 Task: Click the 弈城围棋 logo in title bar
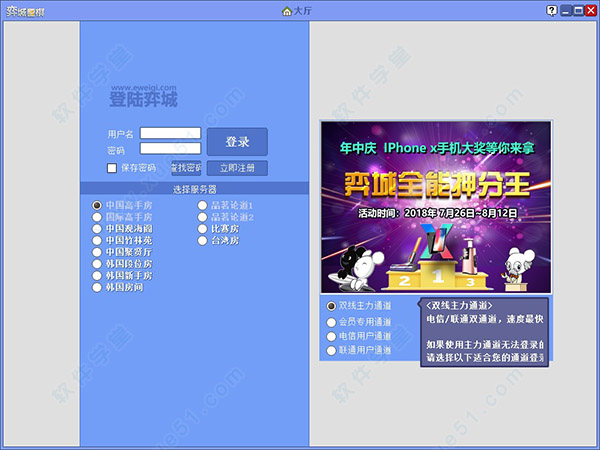coord(25,12)
